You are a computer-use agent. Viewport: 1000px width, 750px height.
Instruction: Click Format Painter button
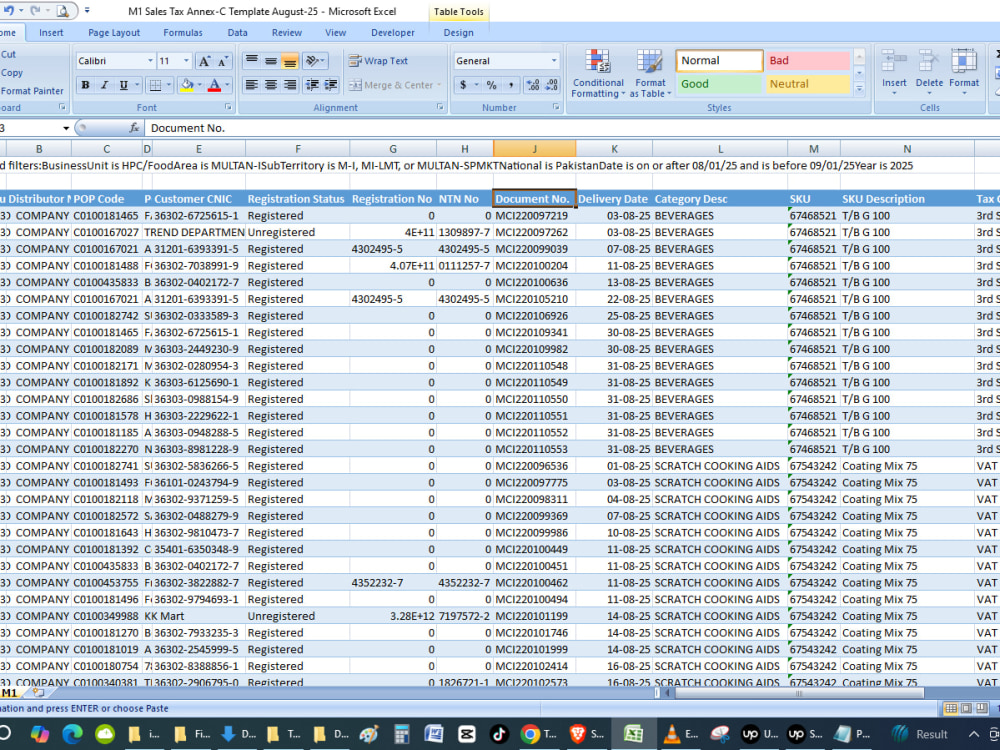point(32,91)
